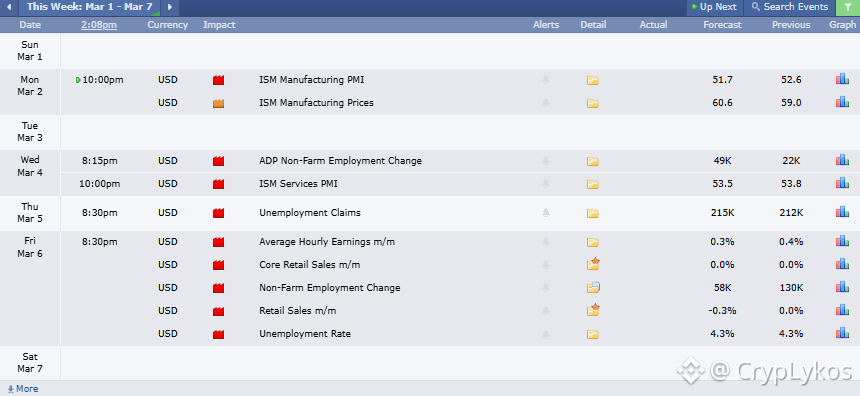Click the 10:00pm time on Monday
The width and height of the screenshot is (860, 396).
click(x=103, y=80)
